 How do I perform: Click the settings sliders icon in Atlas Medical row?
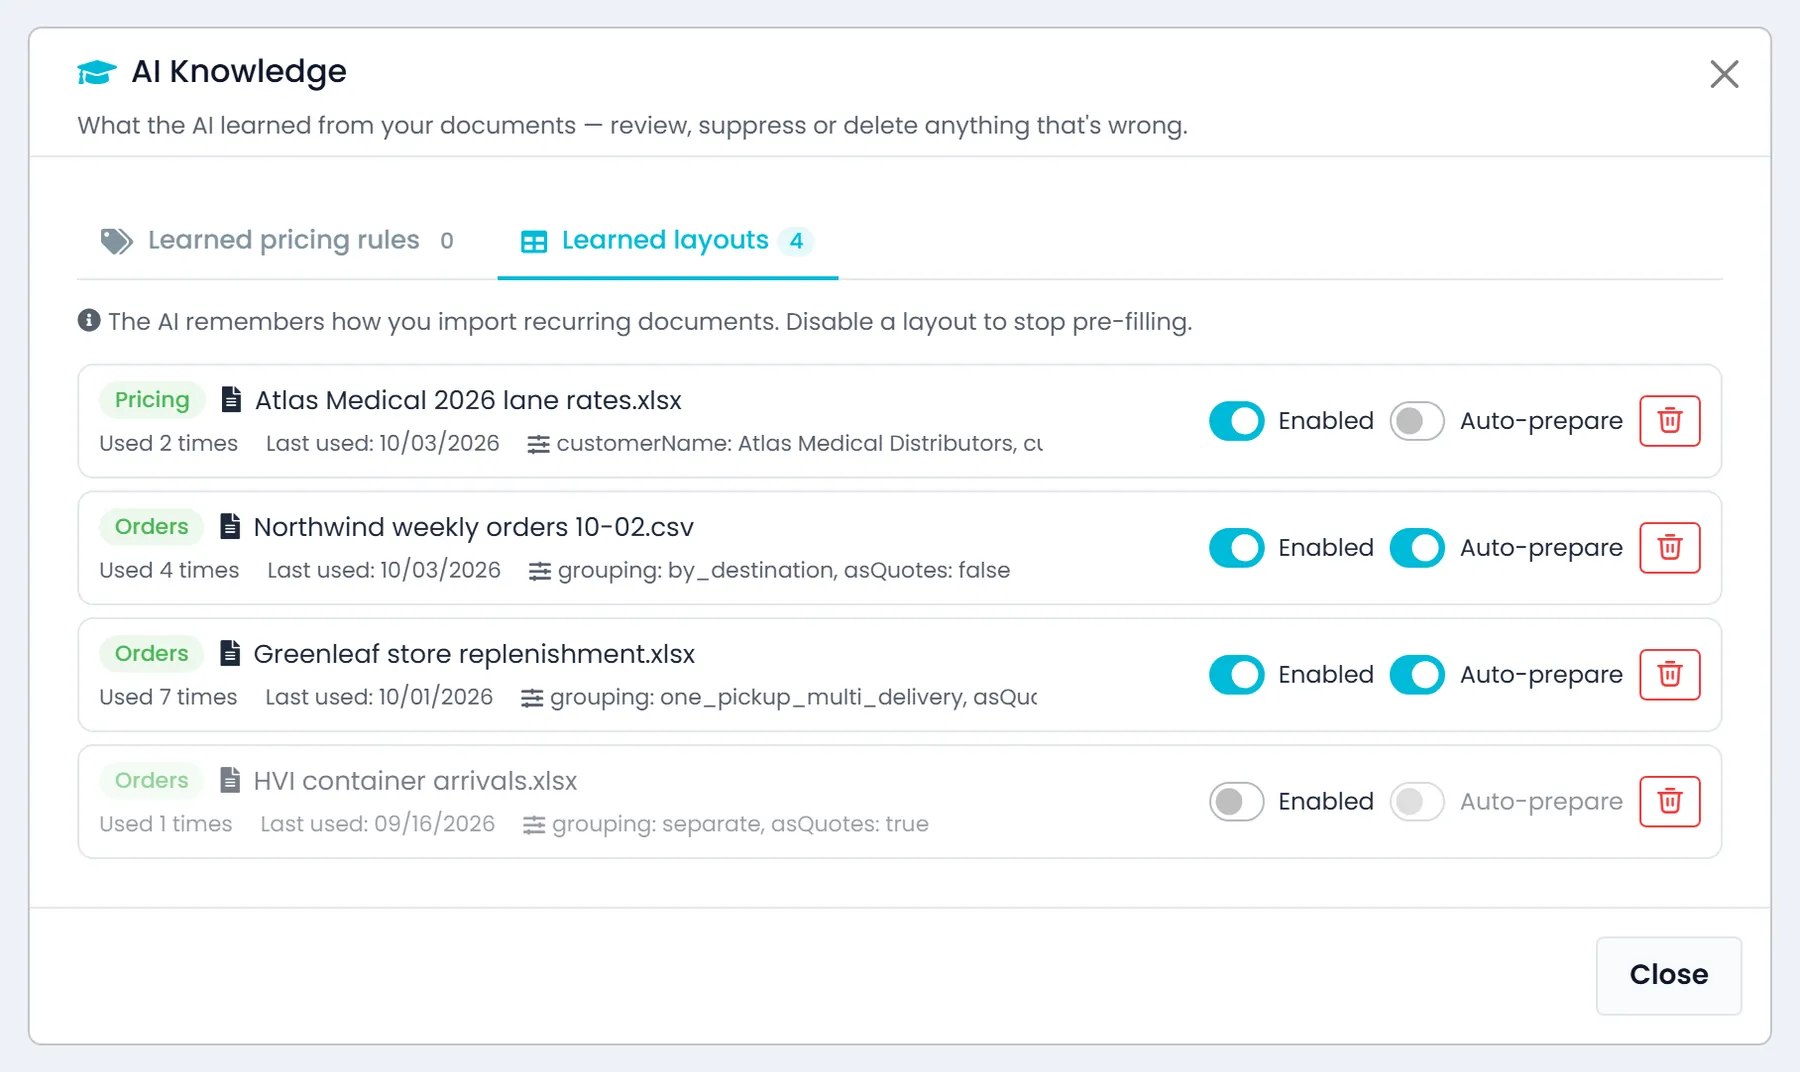(x=538, y=444)
